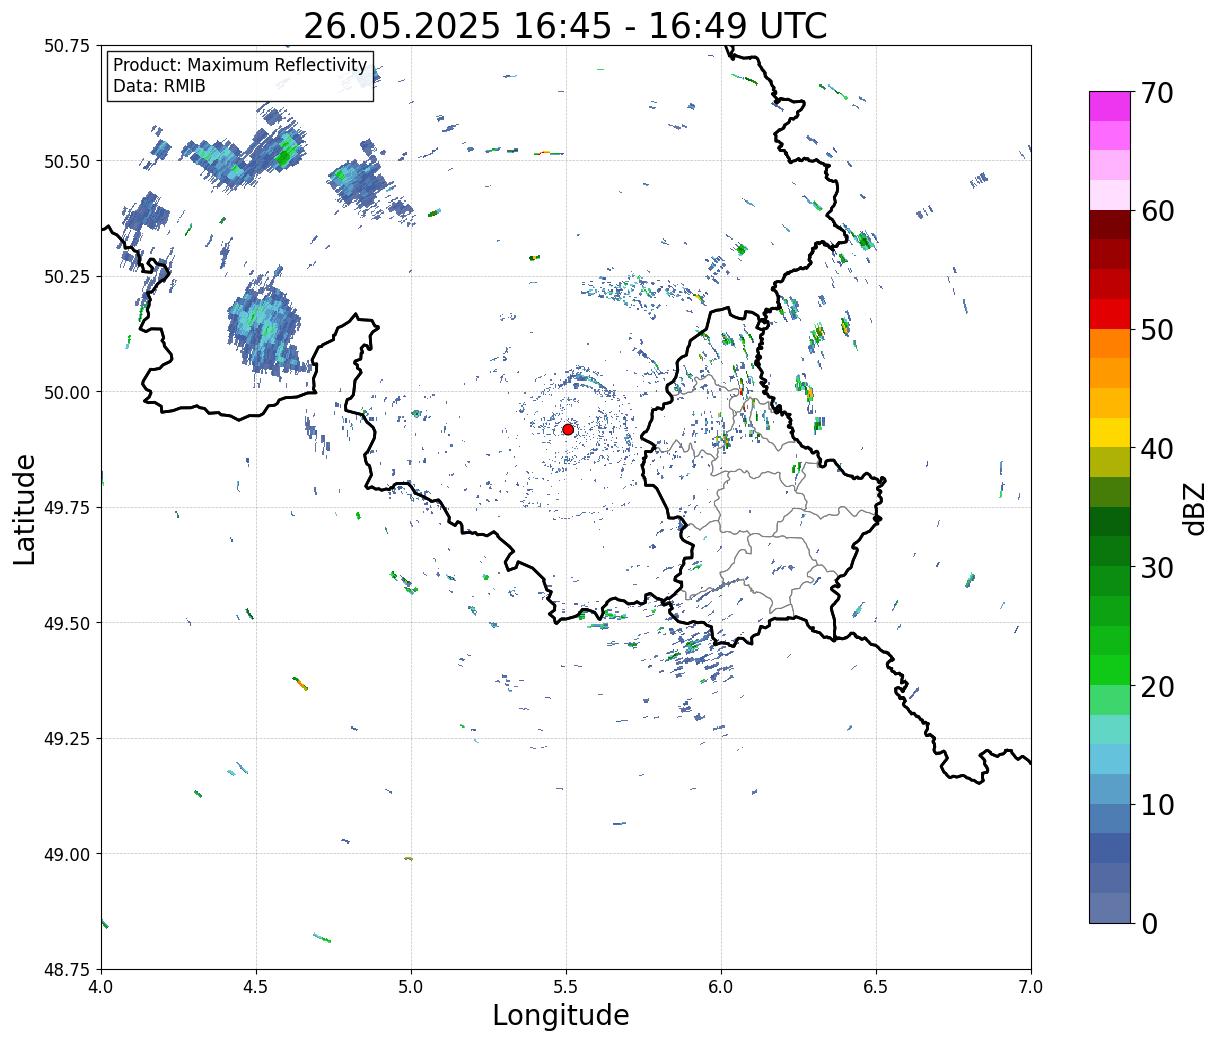The width and height of the screenshot is (1219, 1040).
Task: Click the latitude tick label 48.75
Action: coord(67,970)
